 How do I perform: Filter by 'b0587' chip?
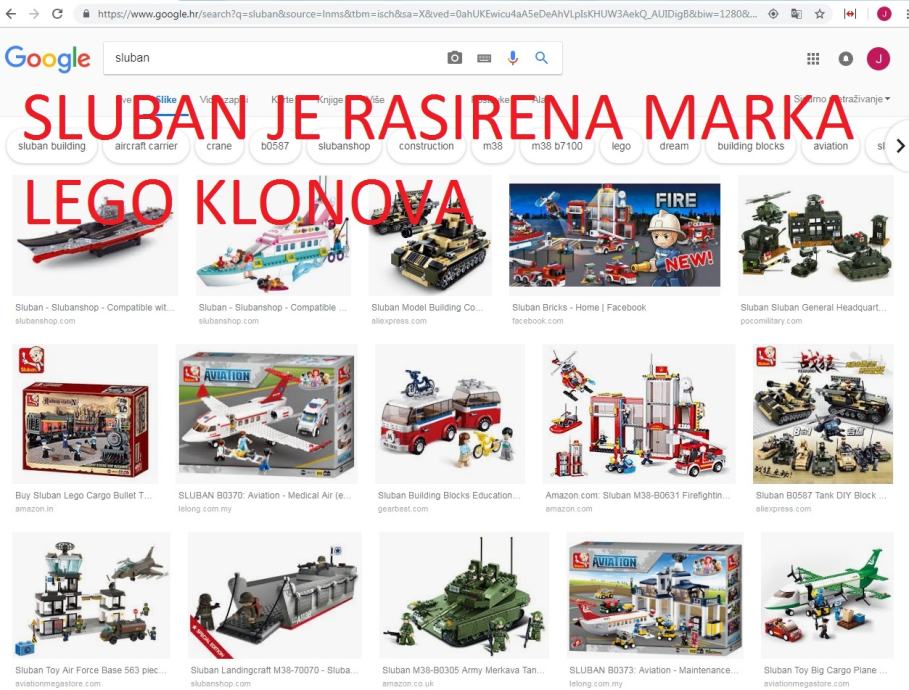(x=275, y=146)
